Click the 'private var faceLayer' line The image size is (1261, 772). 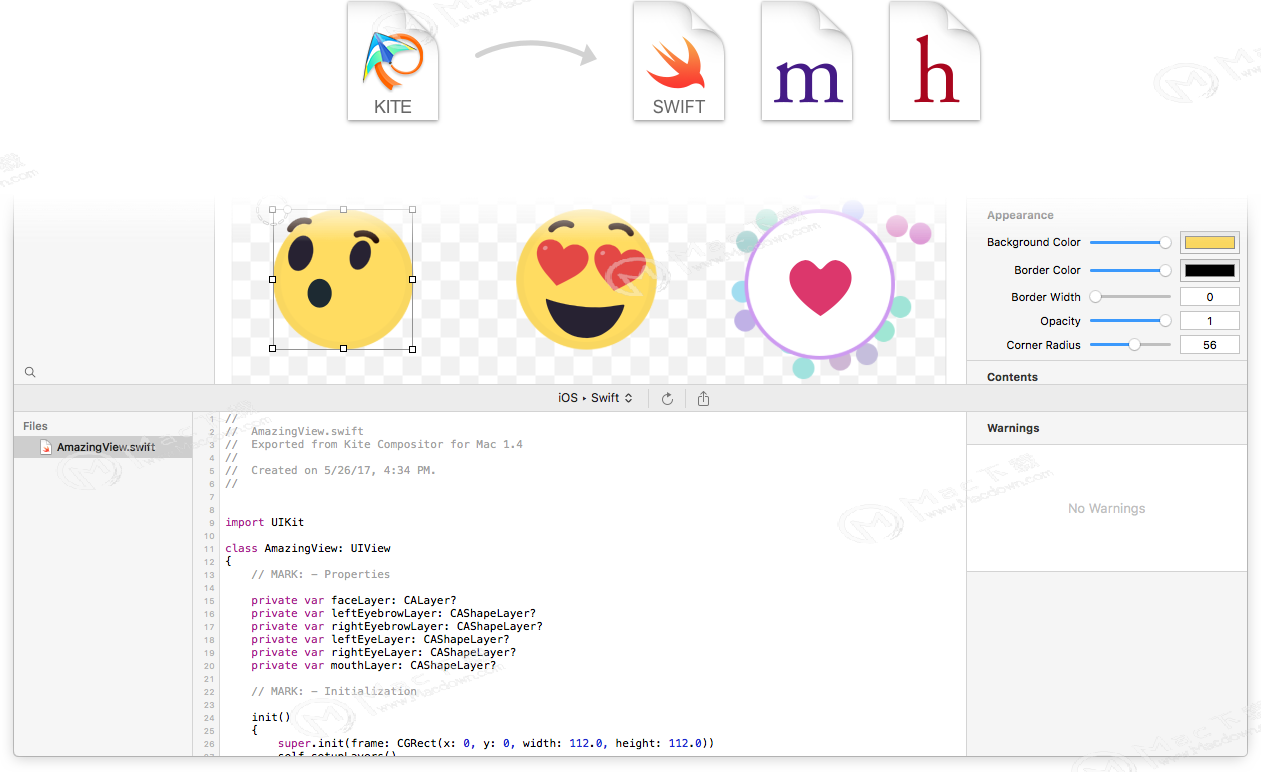(354, 601)
